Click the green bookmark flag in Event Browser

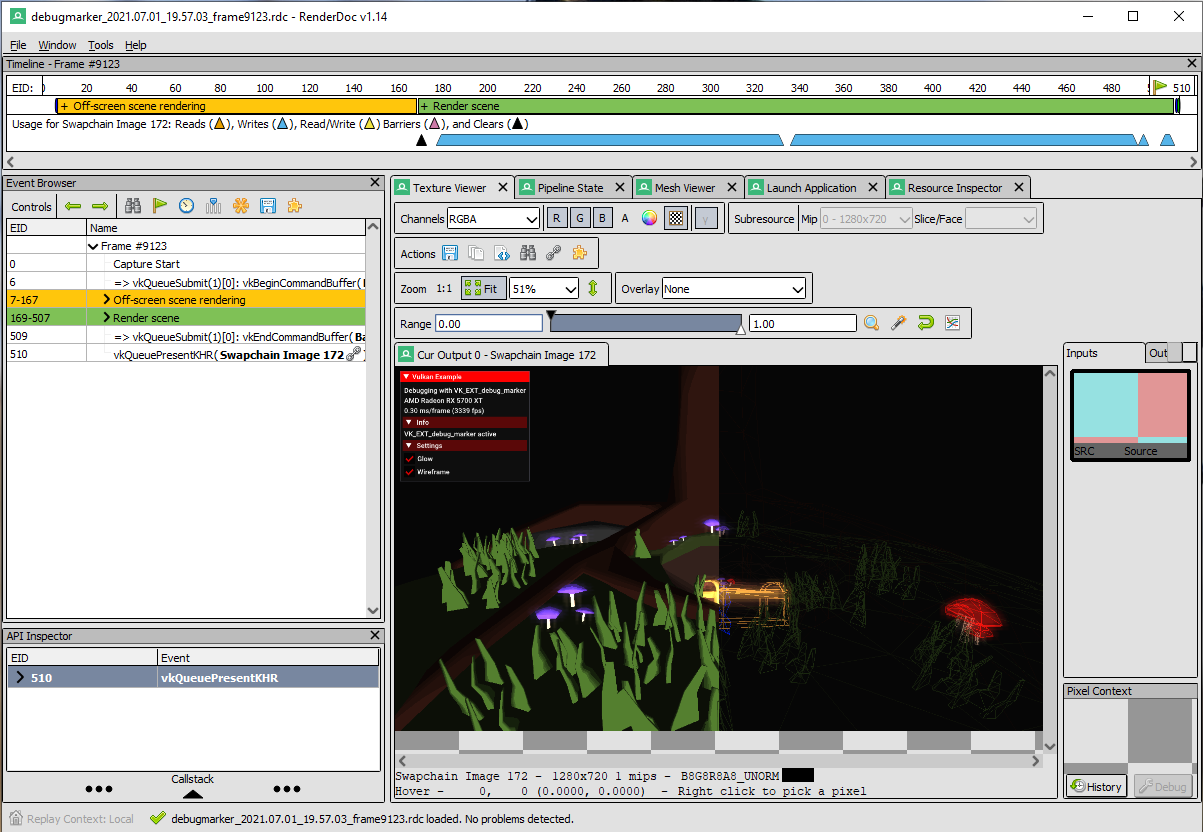[x=160, y=206]
